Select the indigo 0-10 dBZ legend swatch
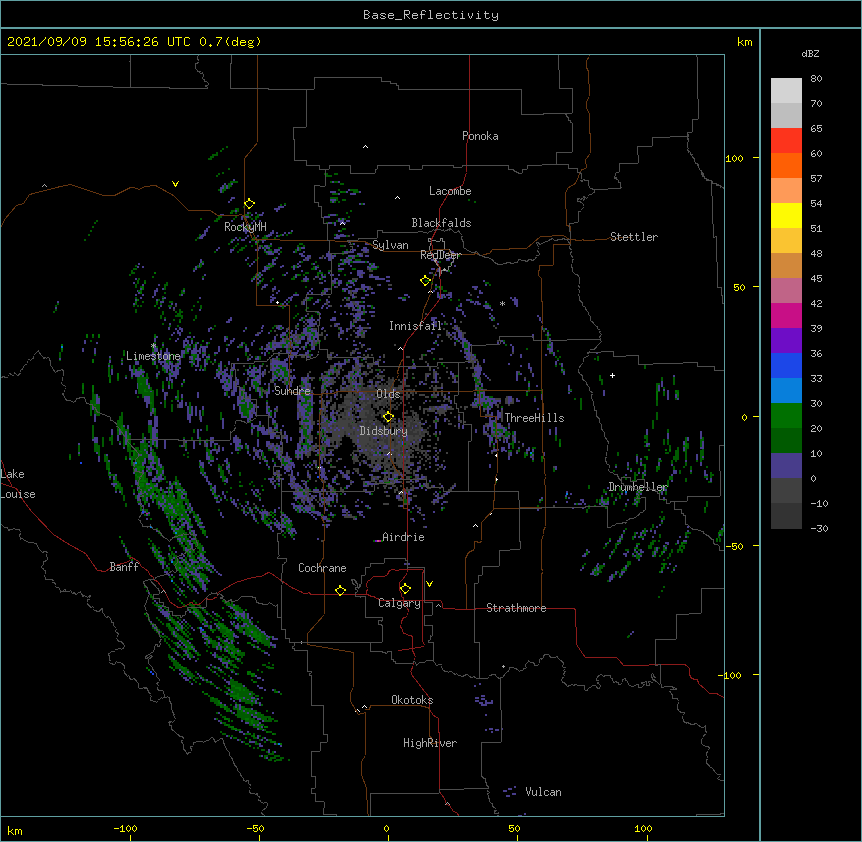The image size is (862, 842). 786,466
